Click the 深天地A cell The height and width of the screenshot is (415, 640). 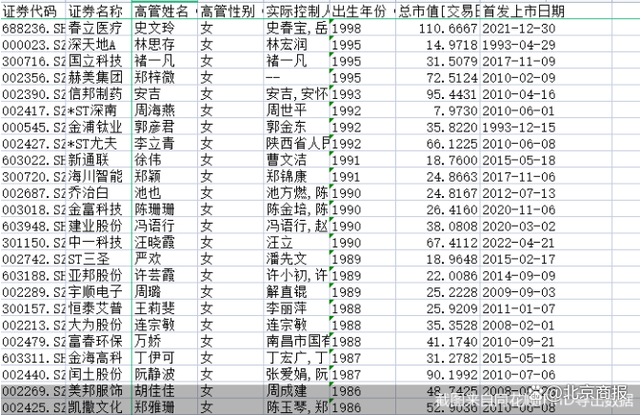point(98,44)
